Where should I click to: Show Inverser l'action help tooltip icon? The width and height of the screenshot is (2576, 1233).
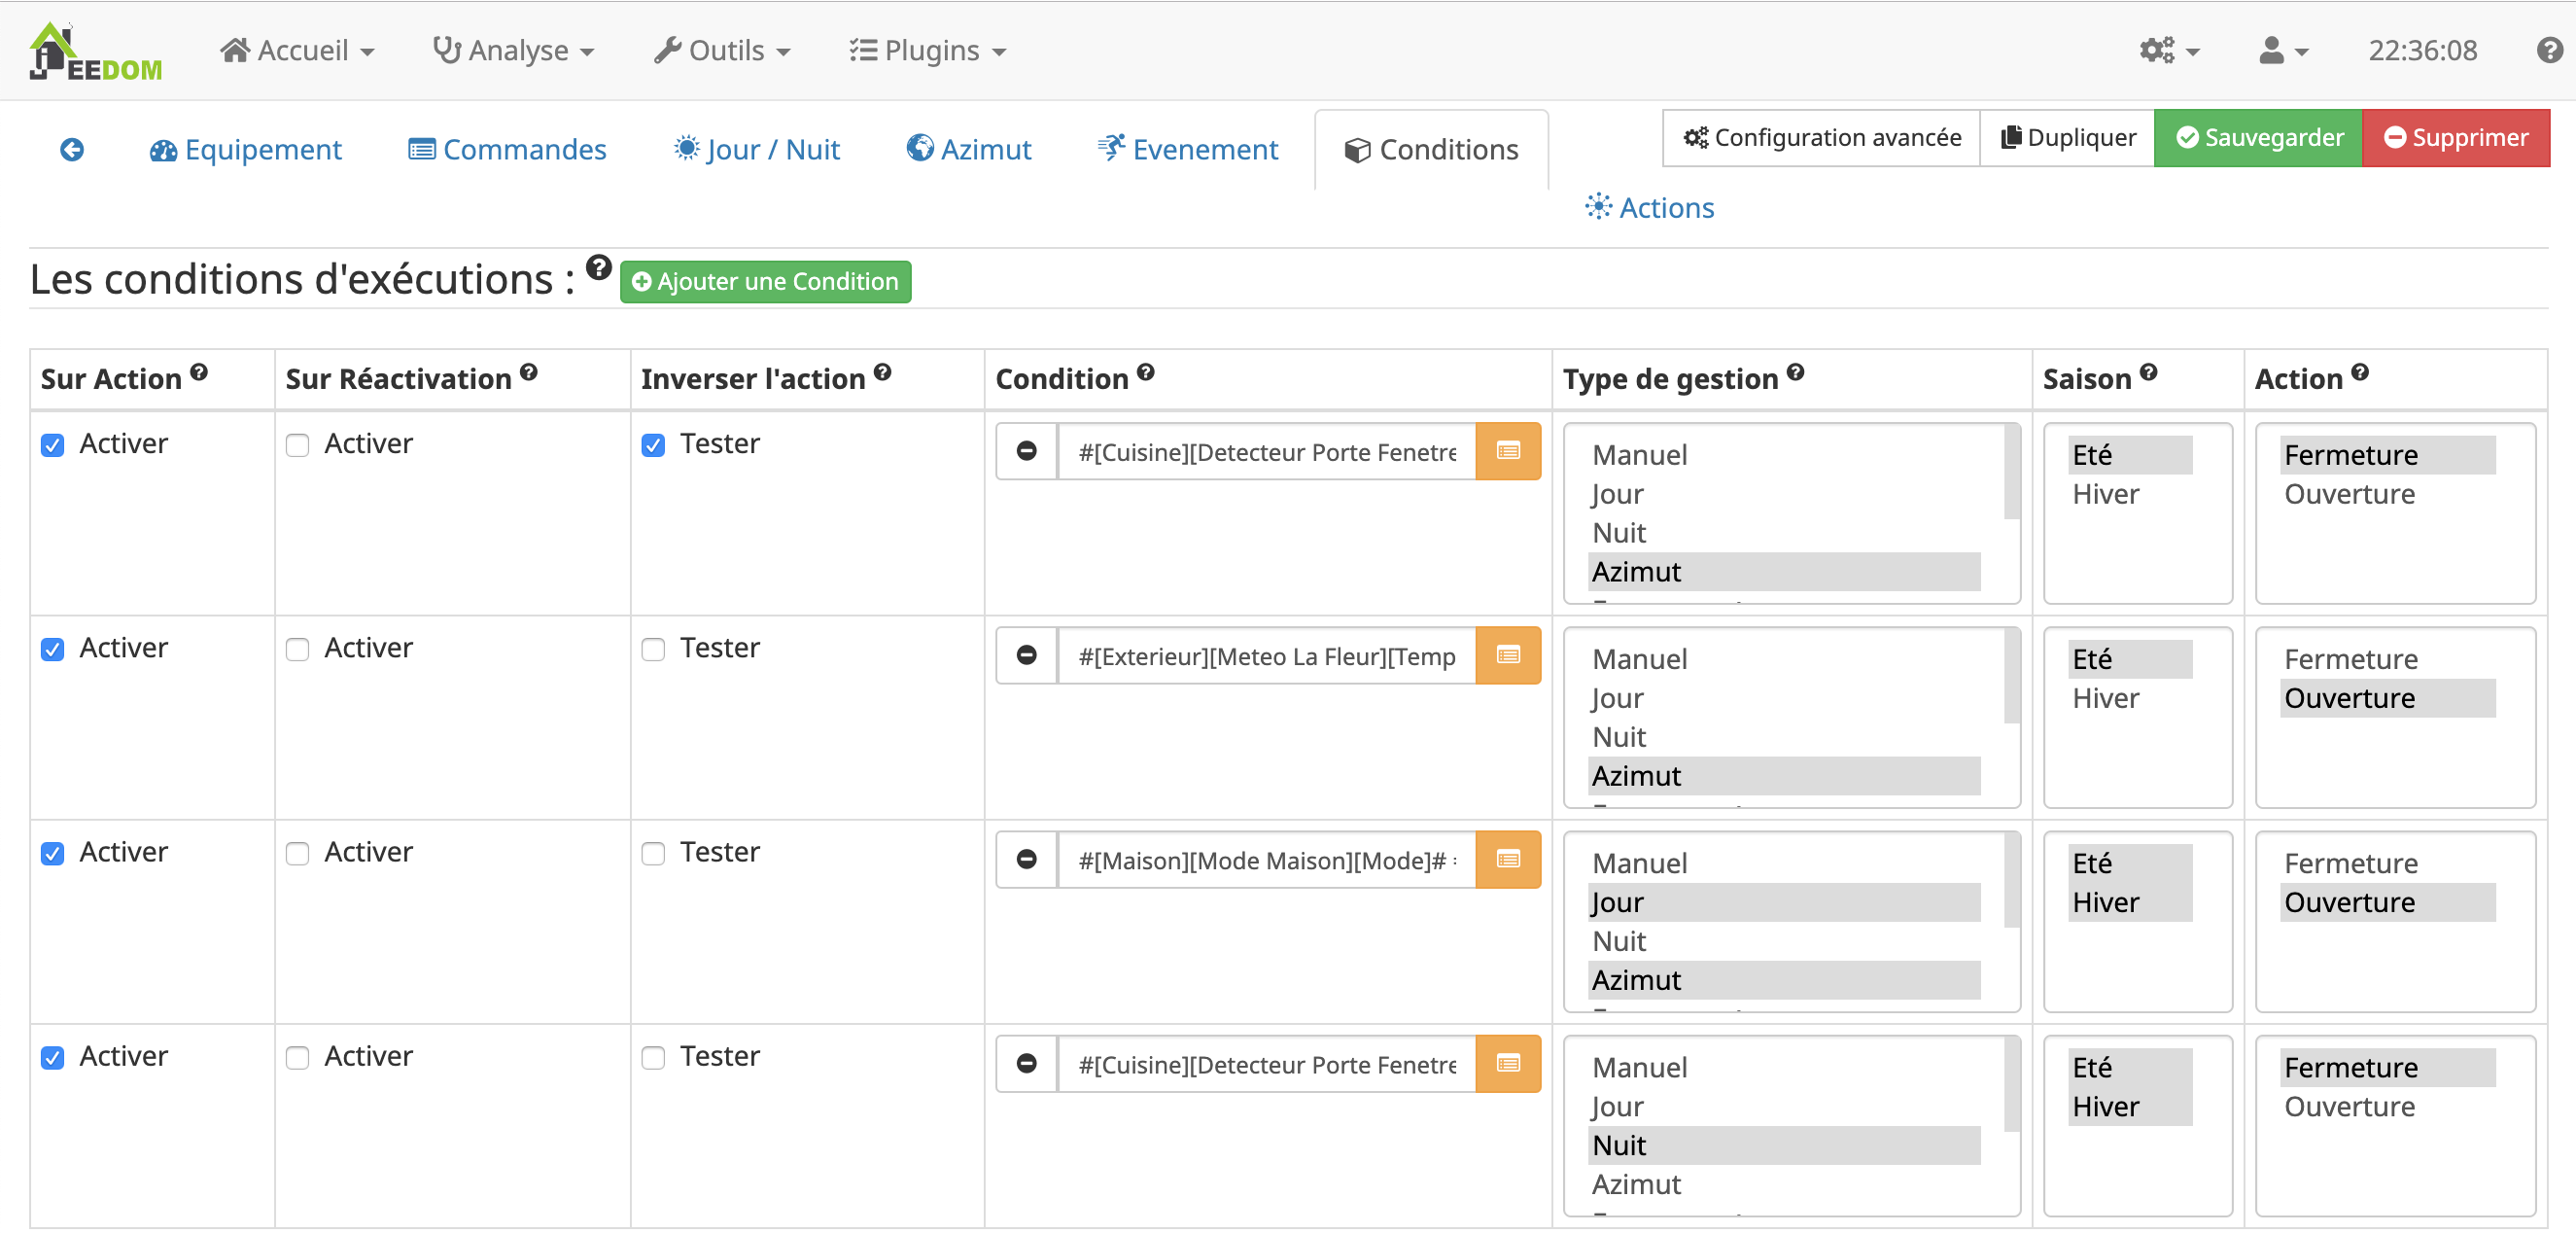pos(882,372)
